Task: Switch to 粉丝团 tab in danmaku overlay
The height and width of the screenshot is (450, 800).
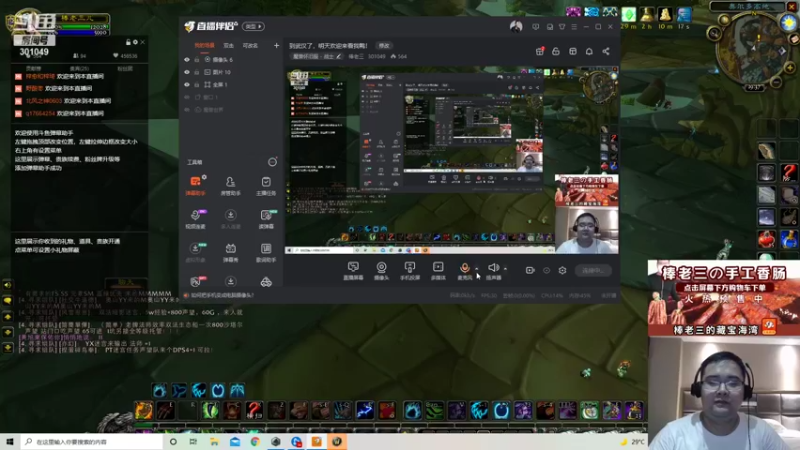Action: [x=124, y=68]
